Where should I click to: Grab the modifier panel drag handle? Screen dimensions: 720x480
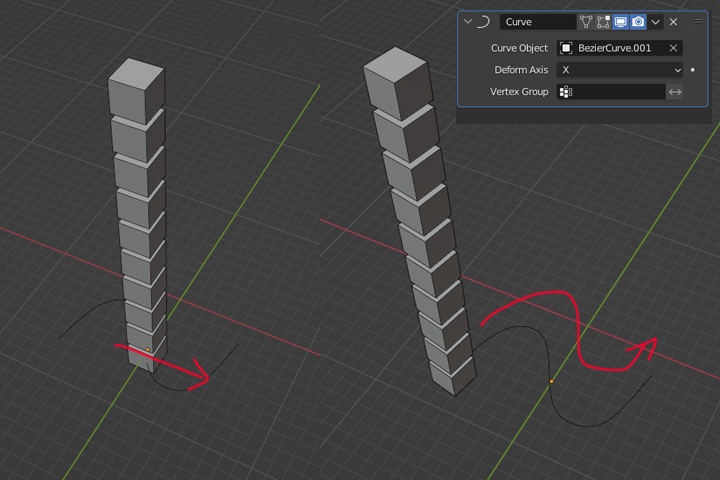click(x=698, y=21)
